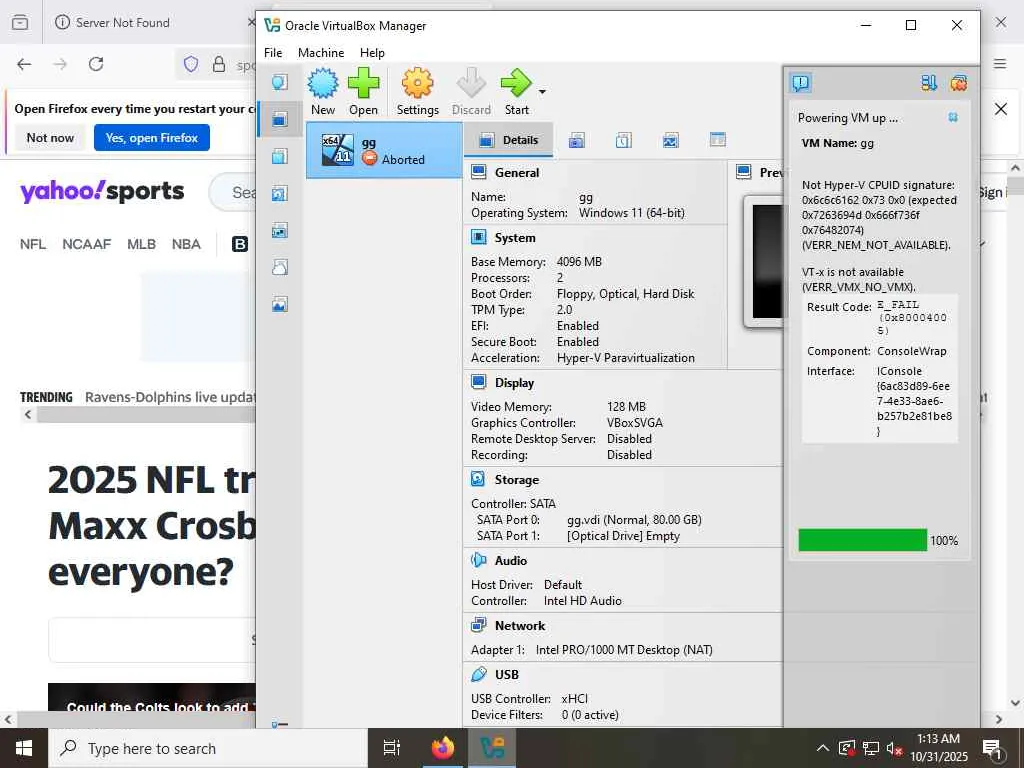Click Windows Start button on taskbar
1024x768 pixels.
tap(24, 748)
